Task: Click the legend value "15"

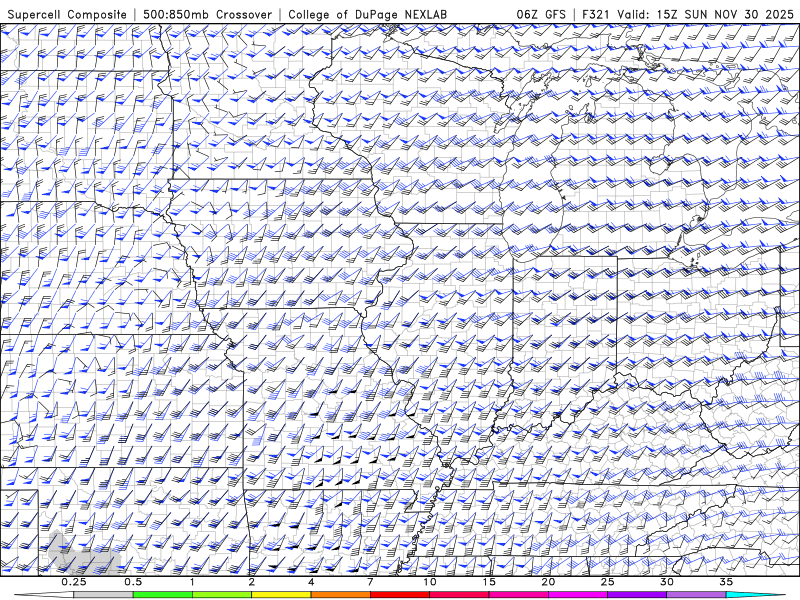Action: 489,582
